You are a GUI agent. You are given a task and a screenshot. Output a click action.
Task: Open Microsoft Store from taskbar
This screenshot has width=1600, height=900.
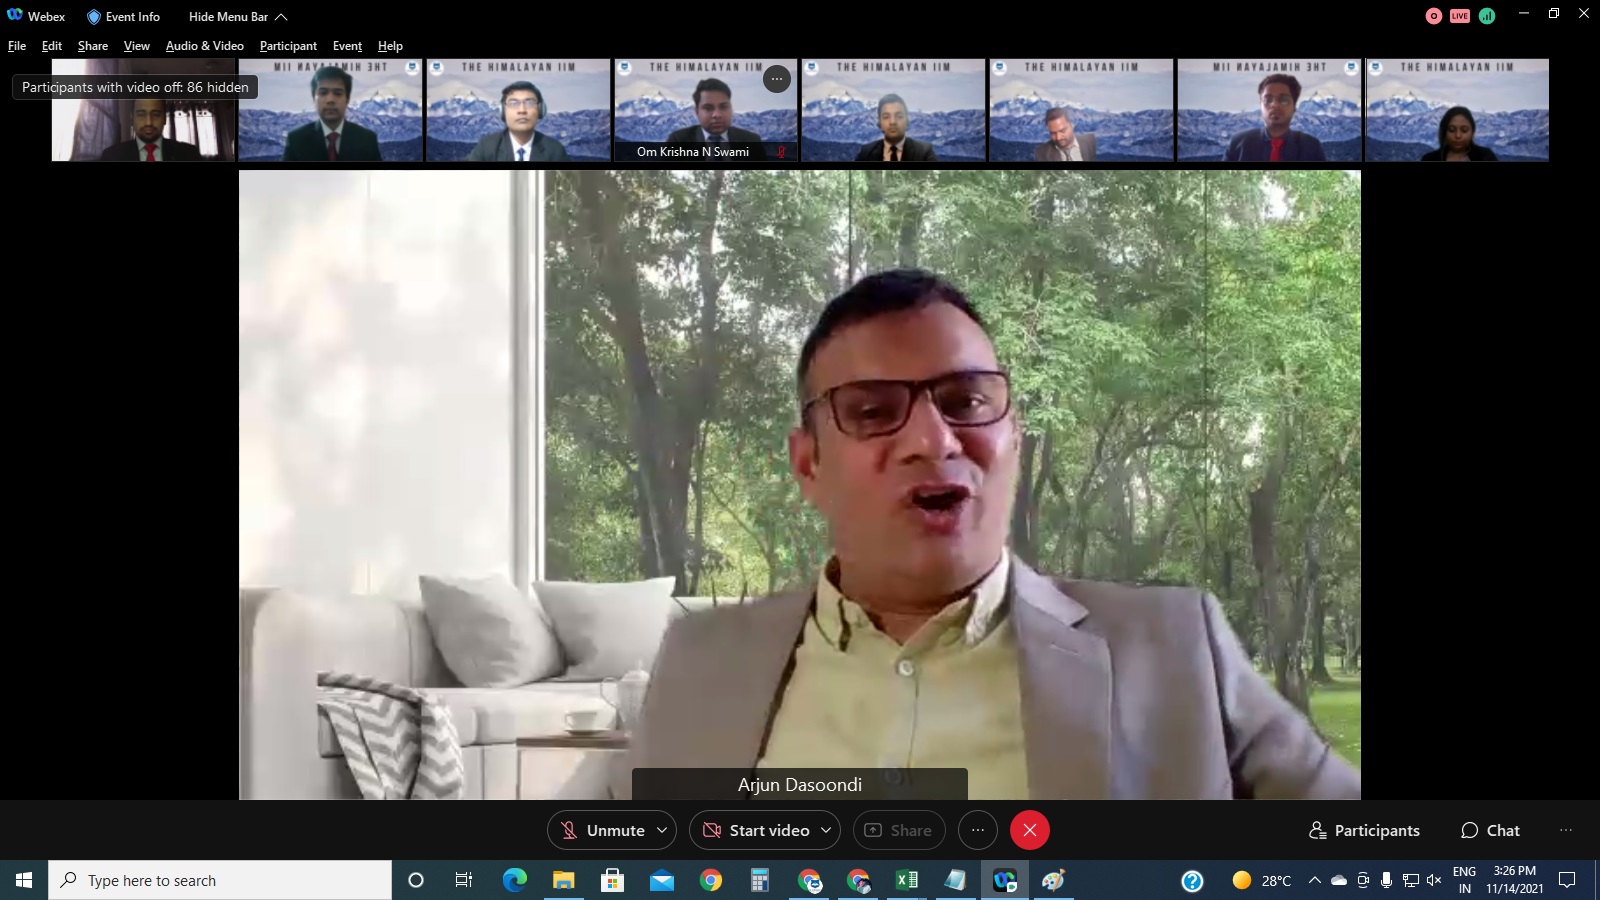612,880
